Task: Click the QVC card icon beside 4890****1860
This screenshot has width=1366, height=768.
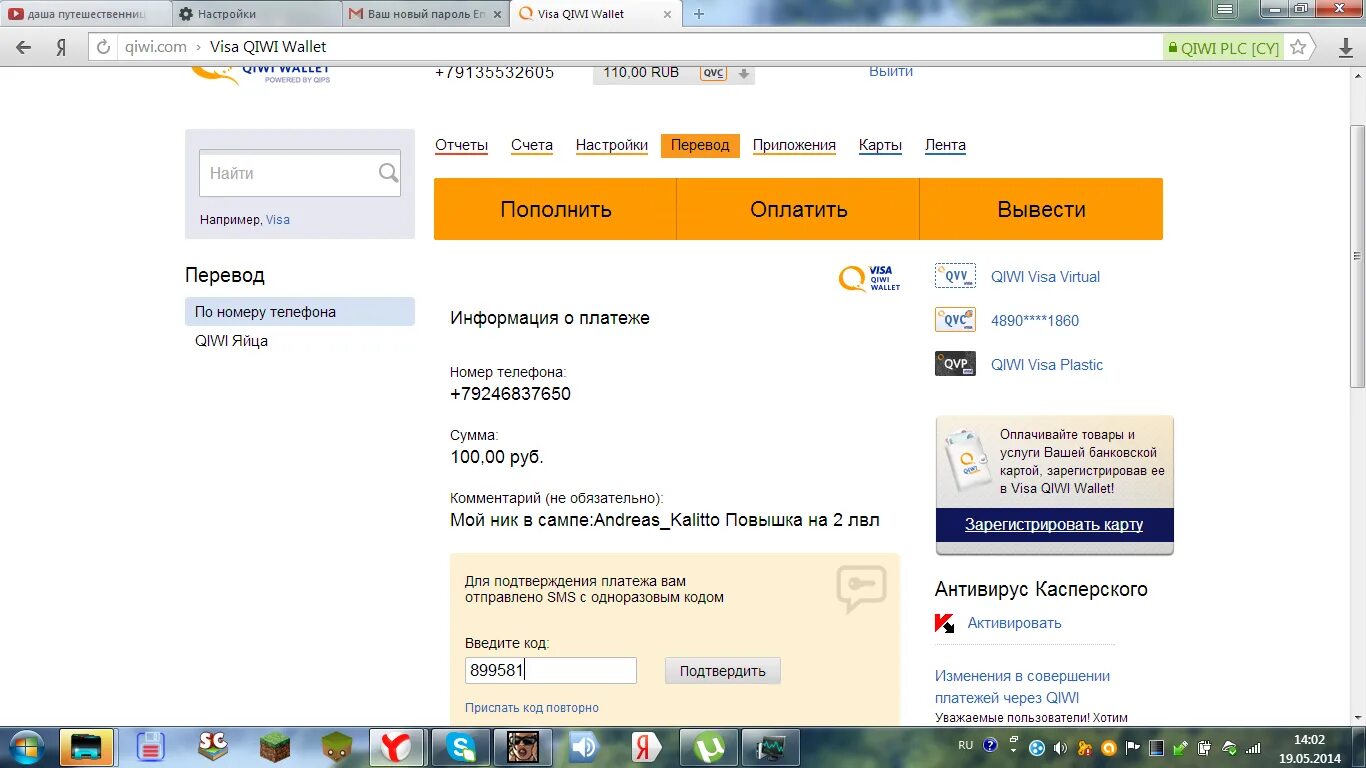Action: point(955,320)
